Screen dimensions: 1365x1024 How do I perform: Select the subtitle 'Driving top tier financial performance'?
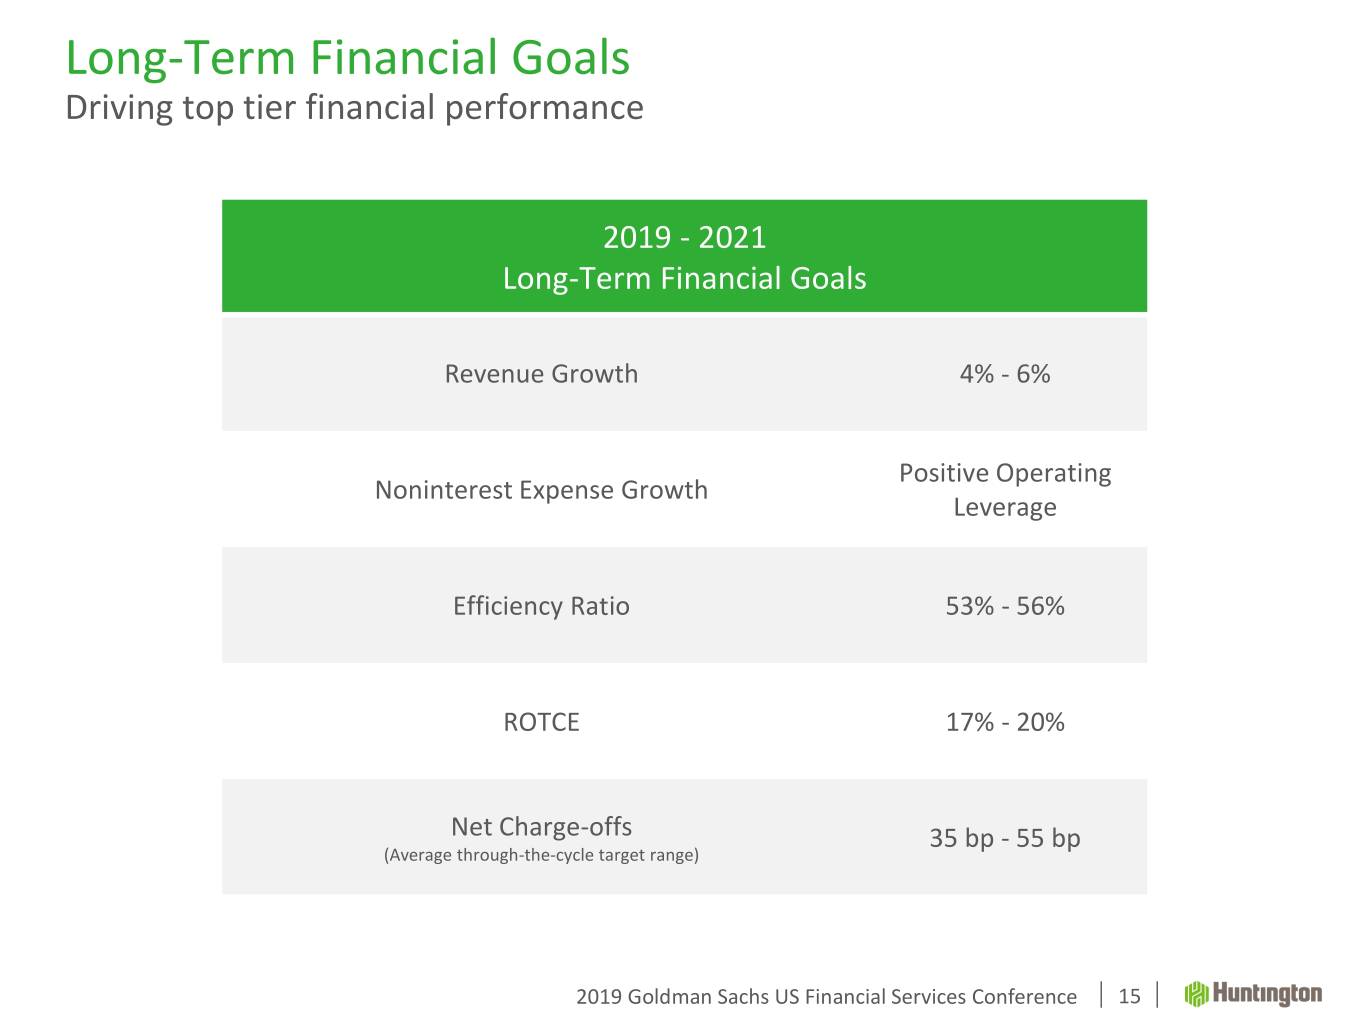point(354,107)
